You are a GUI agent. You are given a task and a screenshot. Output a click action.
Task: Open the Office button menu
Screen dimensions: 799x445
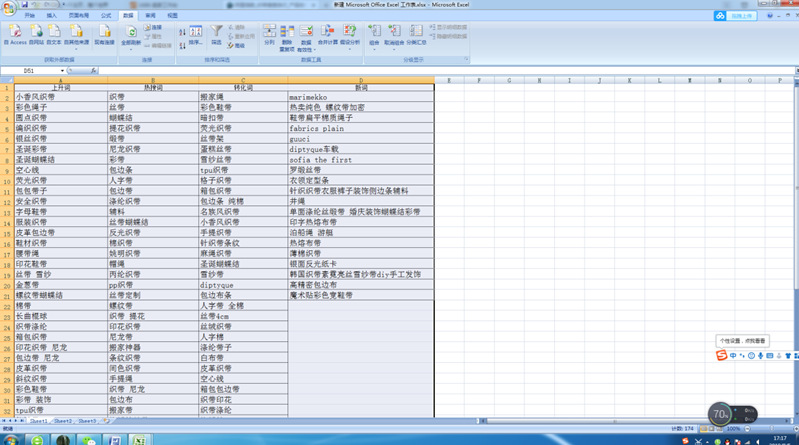coord(9,9)
